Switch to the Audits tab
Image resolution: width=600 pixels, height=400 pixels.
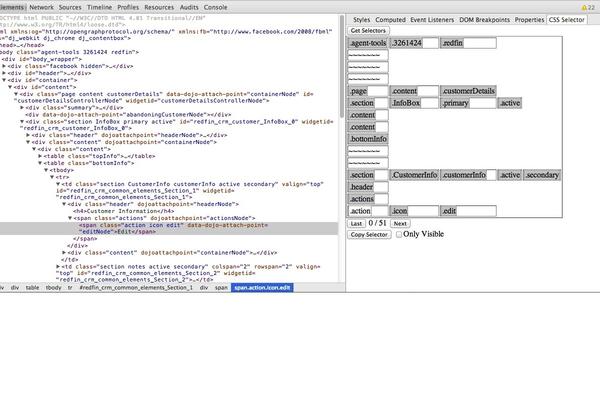(189, 7)
